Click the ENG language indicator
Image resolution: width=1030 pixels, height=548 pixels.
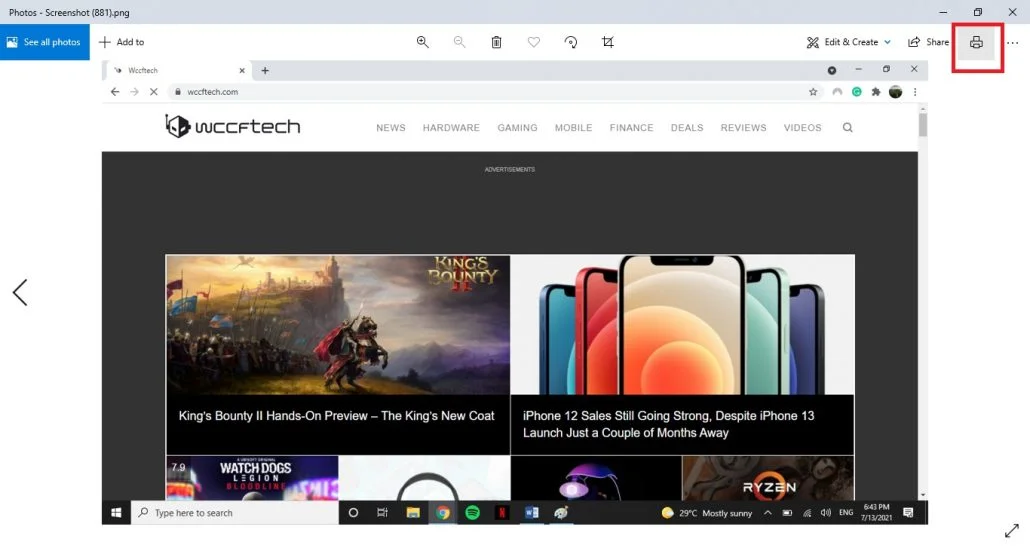pyautogui.click(x=846, y=513)
